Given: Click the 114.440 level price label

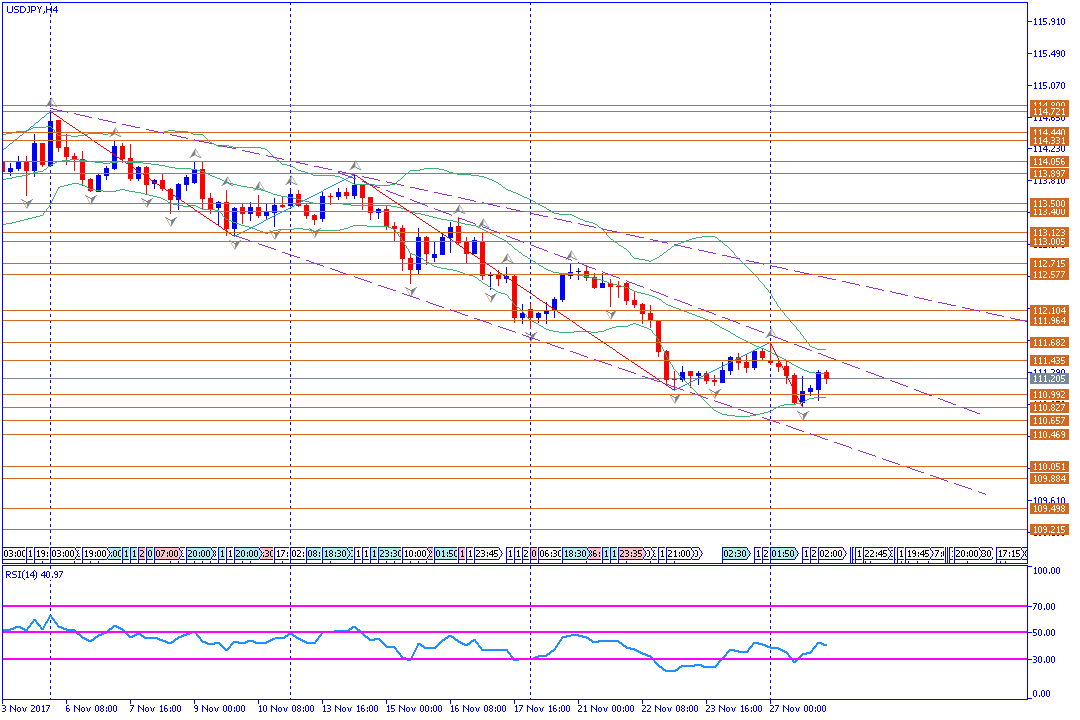Looking at the screenshot, I should pos(1048,132).
